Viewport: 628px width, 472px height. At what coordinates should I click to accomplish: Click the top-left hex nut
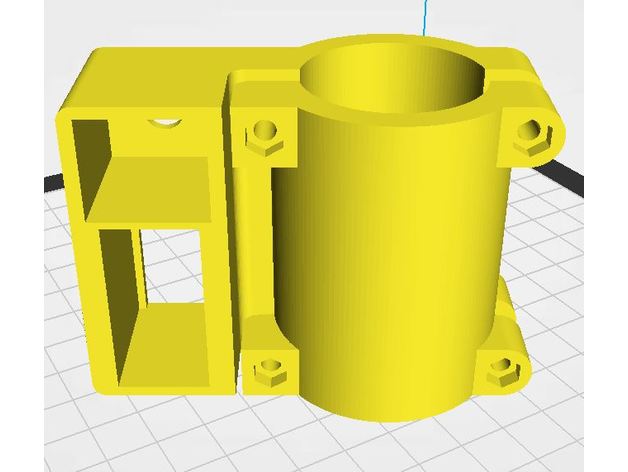coord(265,132)
